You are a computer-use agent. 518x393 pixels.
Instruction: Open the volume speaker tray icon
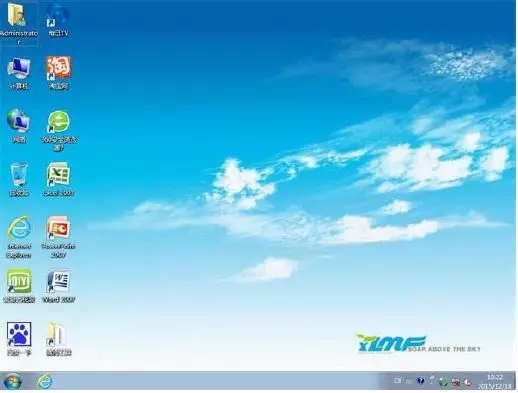coord(468,382)
